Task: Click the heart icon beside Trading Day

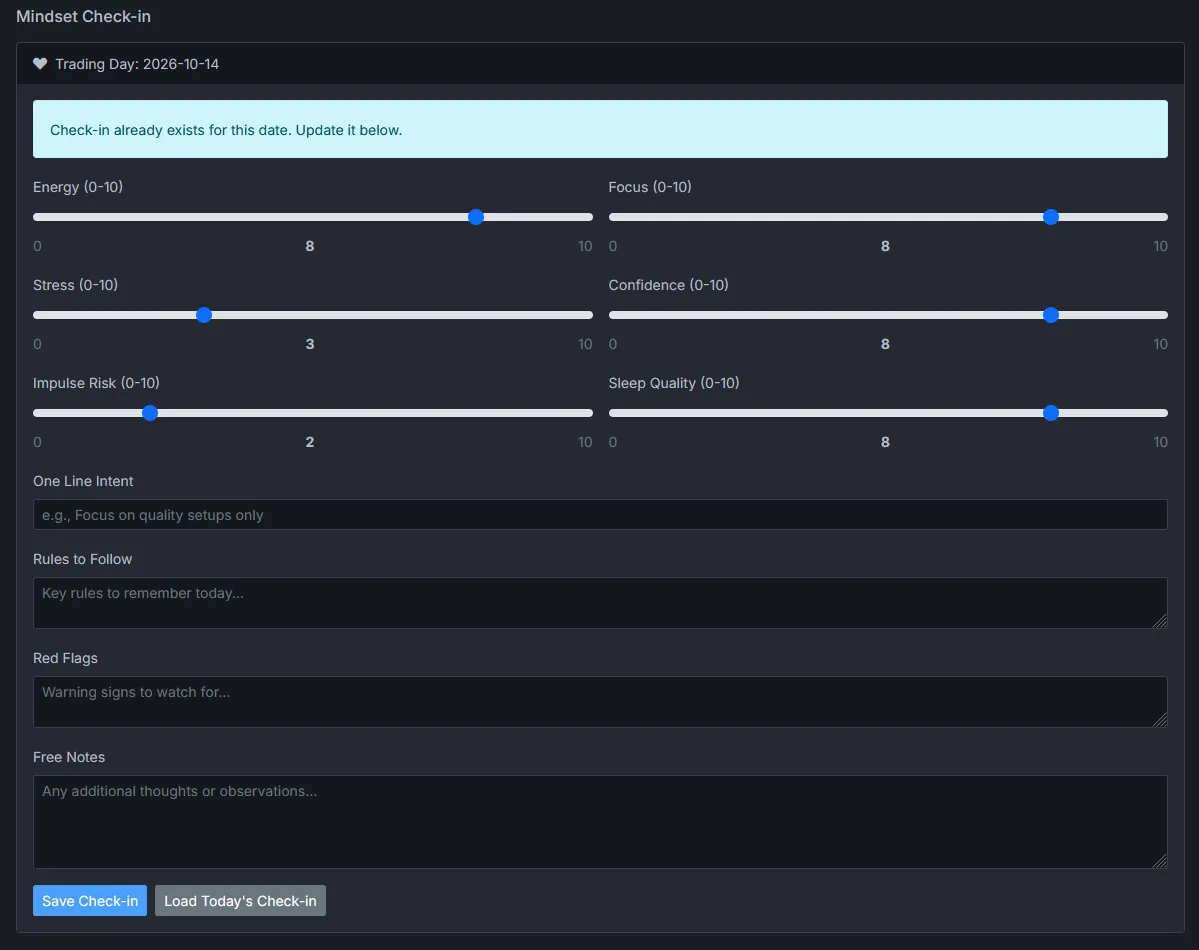Action: pyautogui.click(x=40, y=63)
